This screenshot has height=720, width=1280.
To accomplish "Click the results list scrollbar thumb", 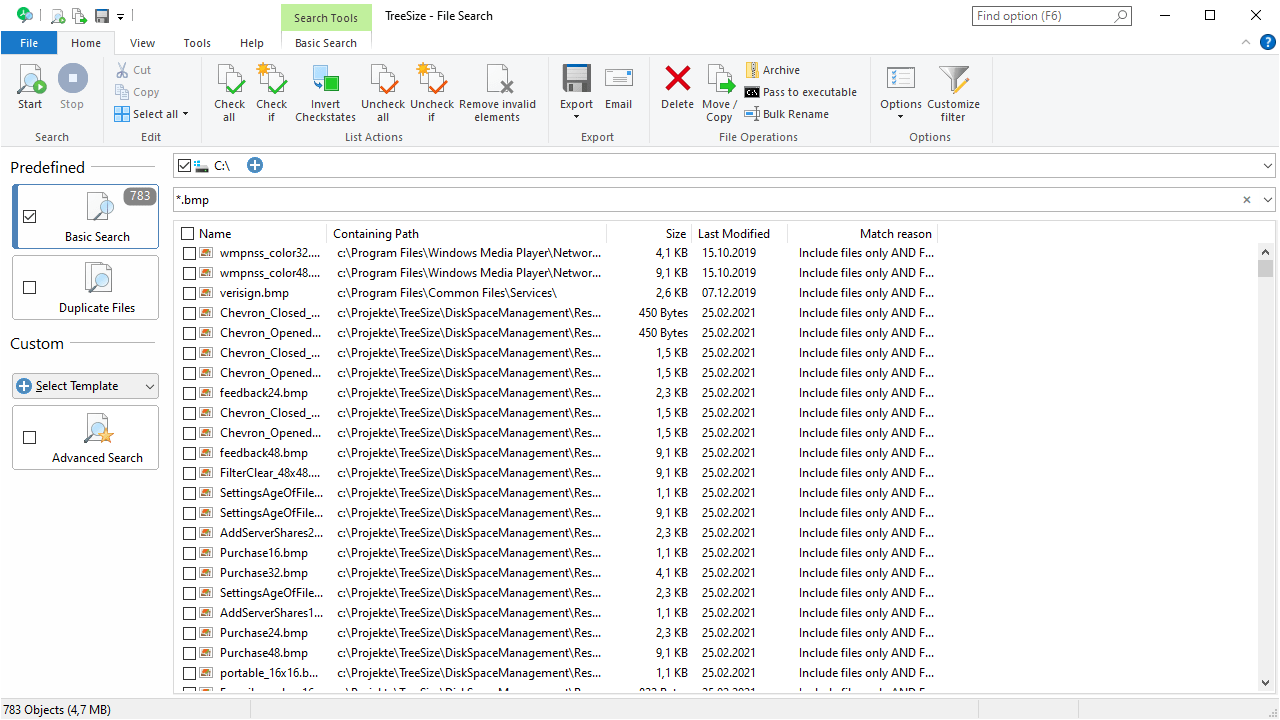I will [1266, 269].
